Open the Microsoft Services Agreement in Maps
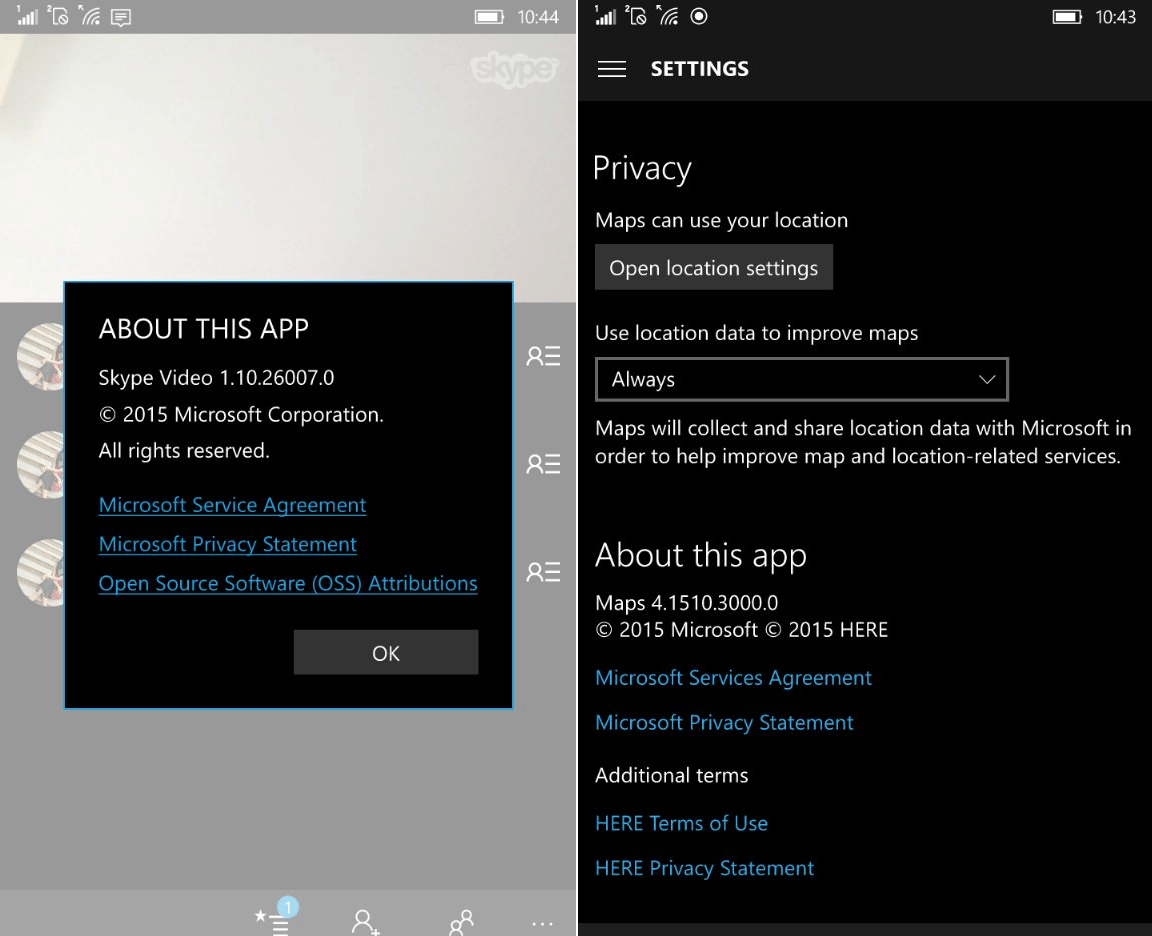 (733, 677)
